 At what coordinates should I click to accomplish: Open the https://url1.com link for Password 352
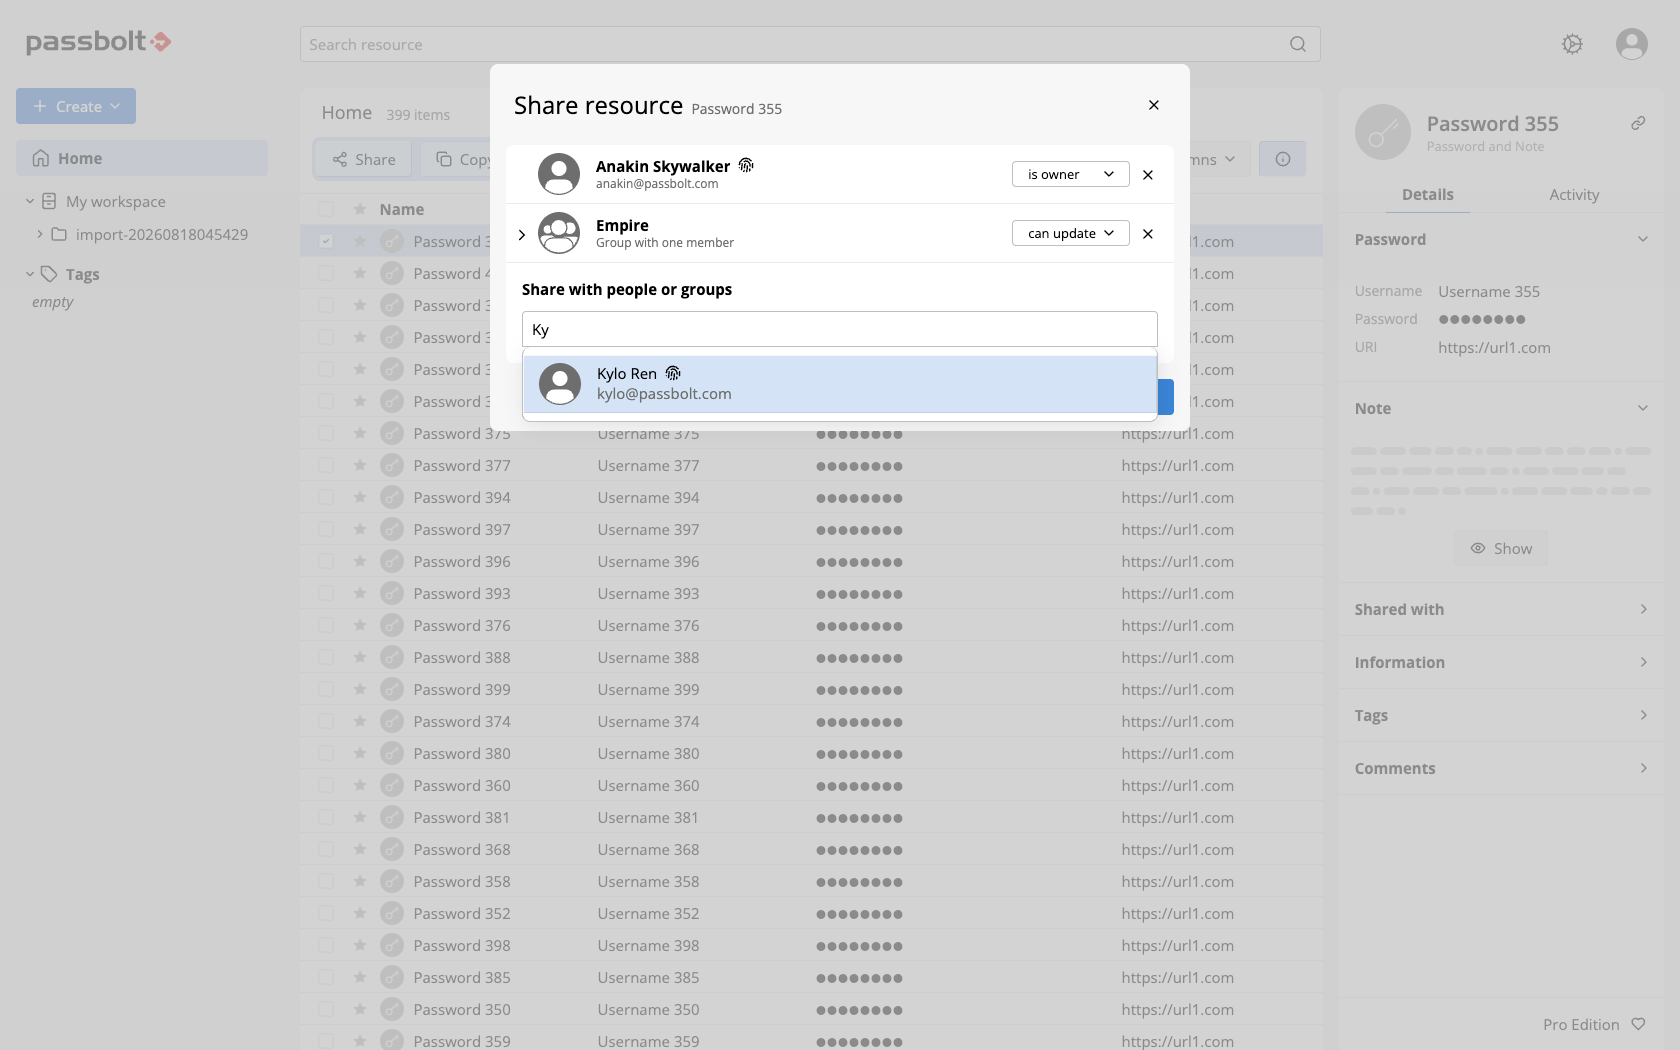[x=1177, y=913]
